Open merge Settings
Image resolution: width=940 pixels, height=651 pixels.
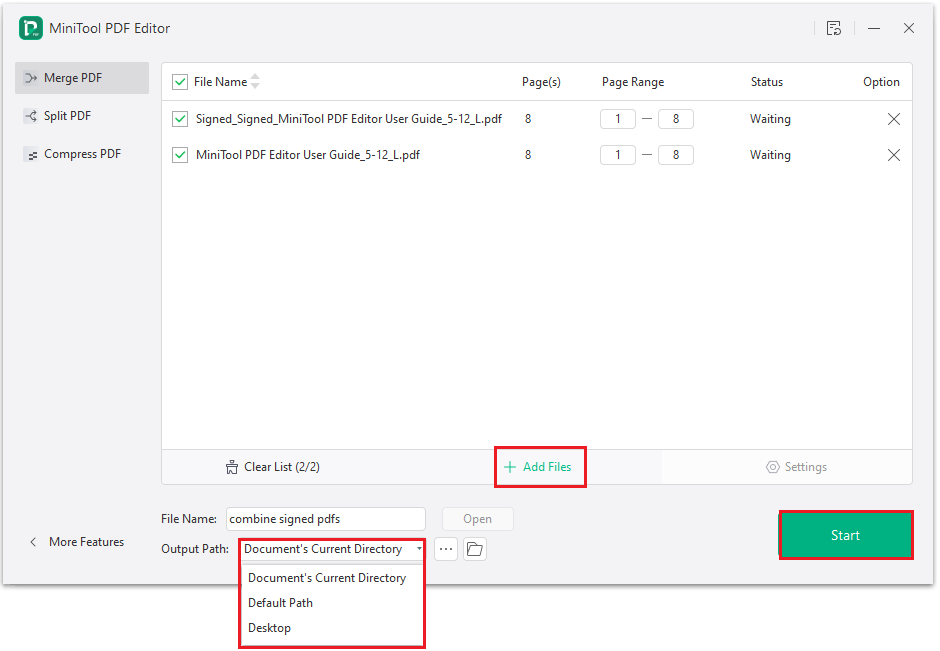pos(797,467)
